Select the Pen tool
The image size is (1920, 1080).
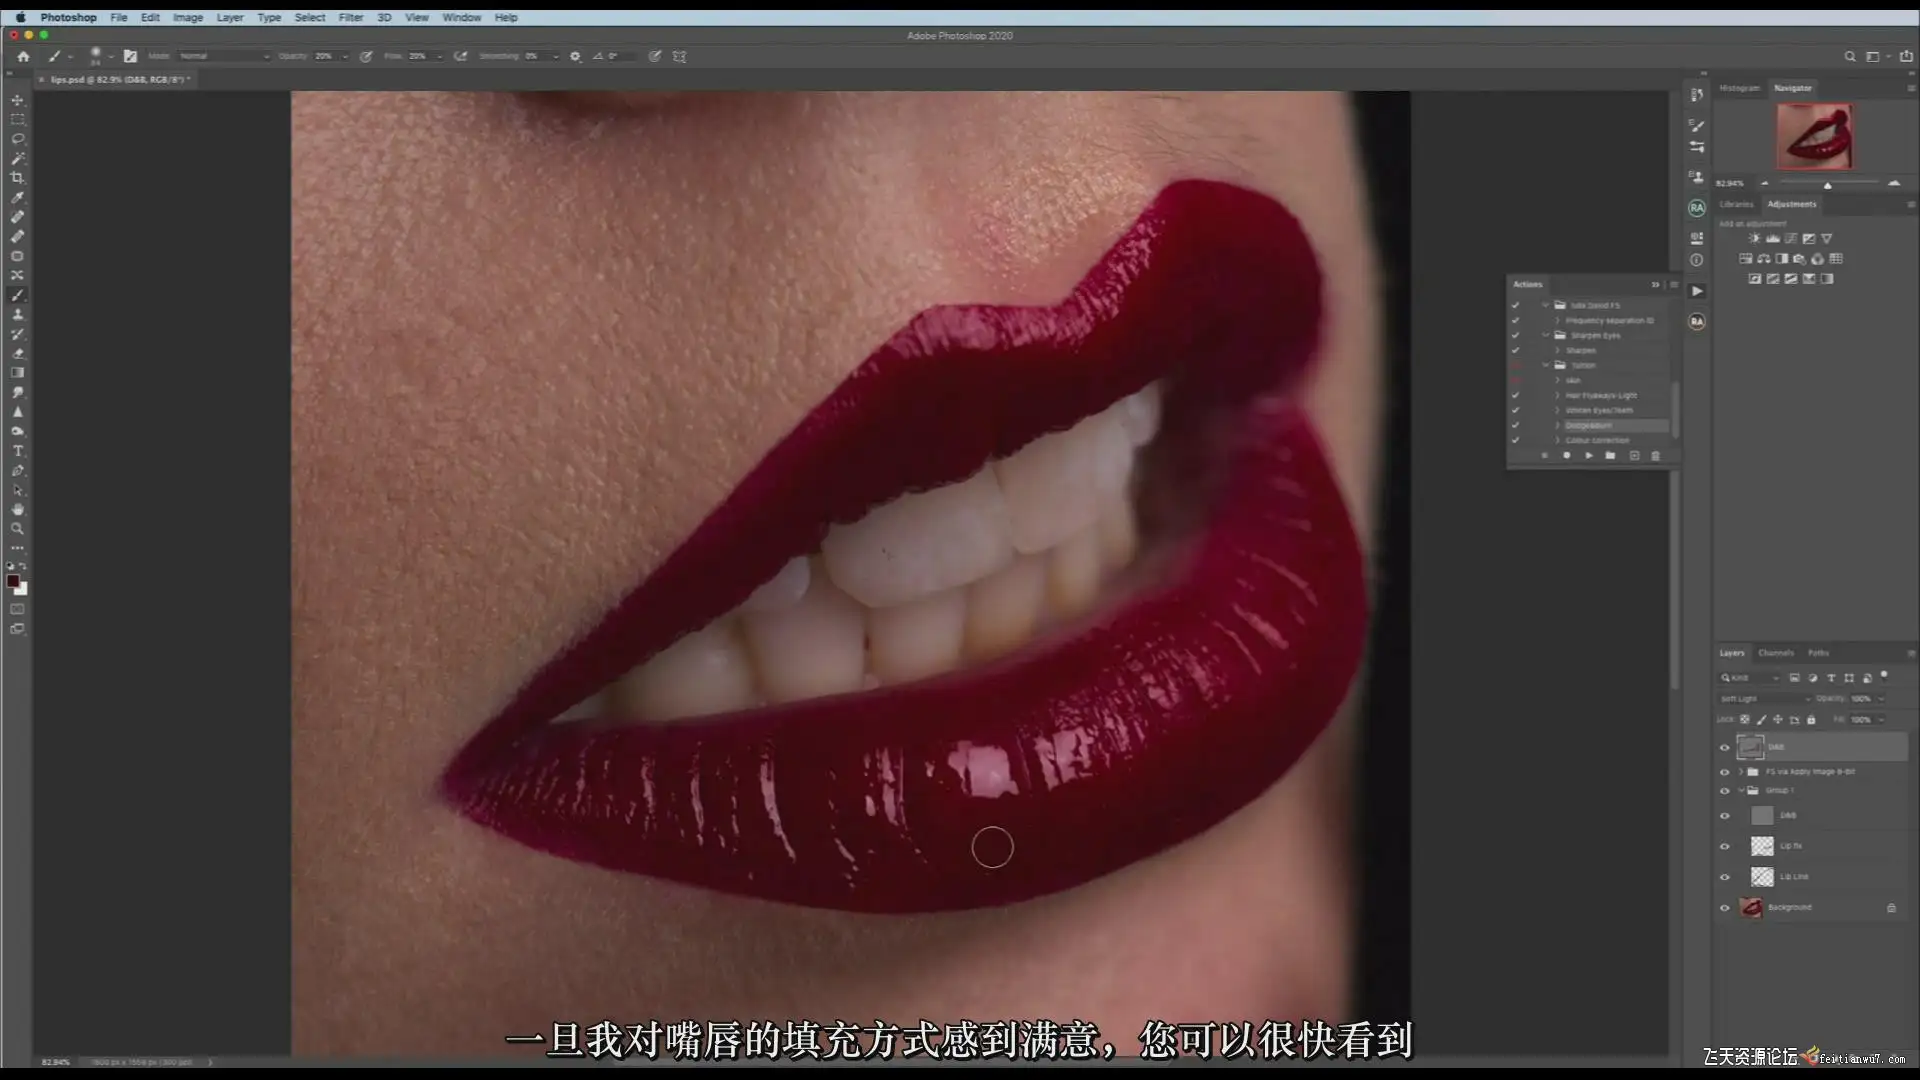(x=17, y=471)
